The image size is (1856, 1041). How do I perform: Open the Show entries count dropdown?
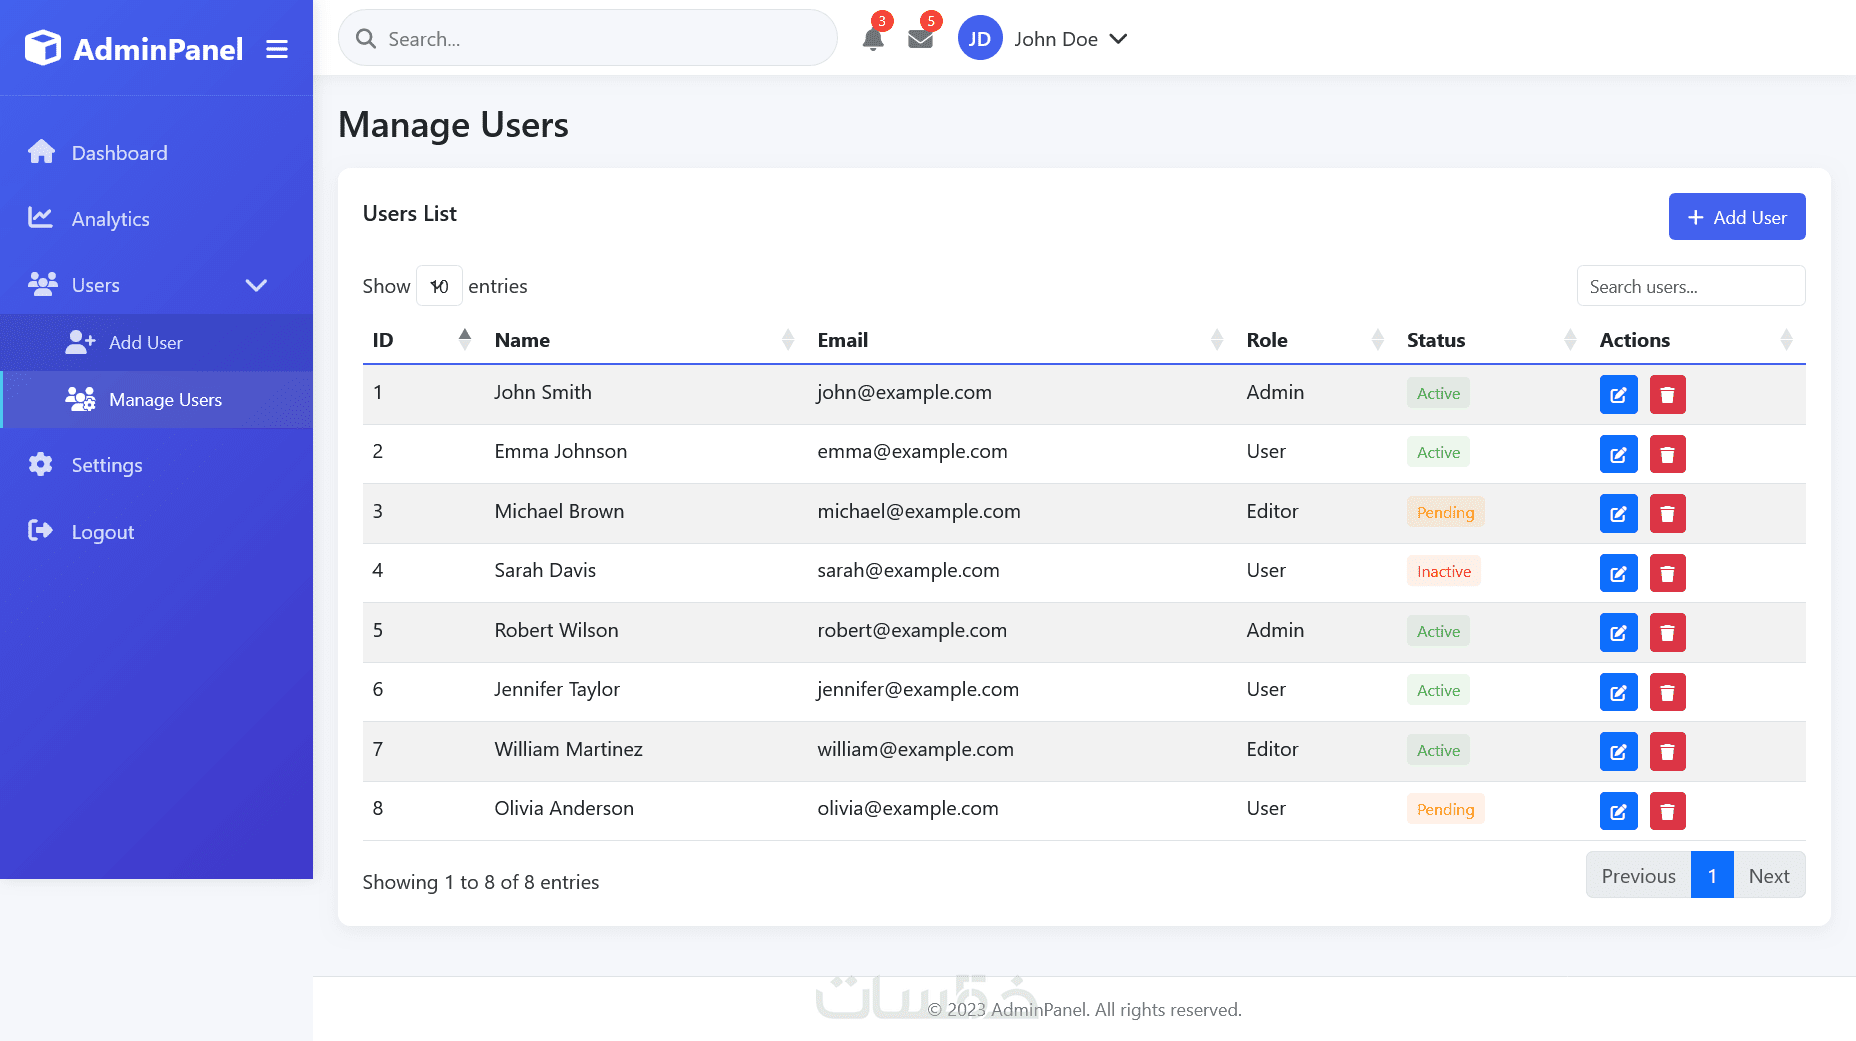coord(439,286)
